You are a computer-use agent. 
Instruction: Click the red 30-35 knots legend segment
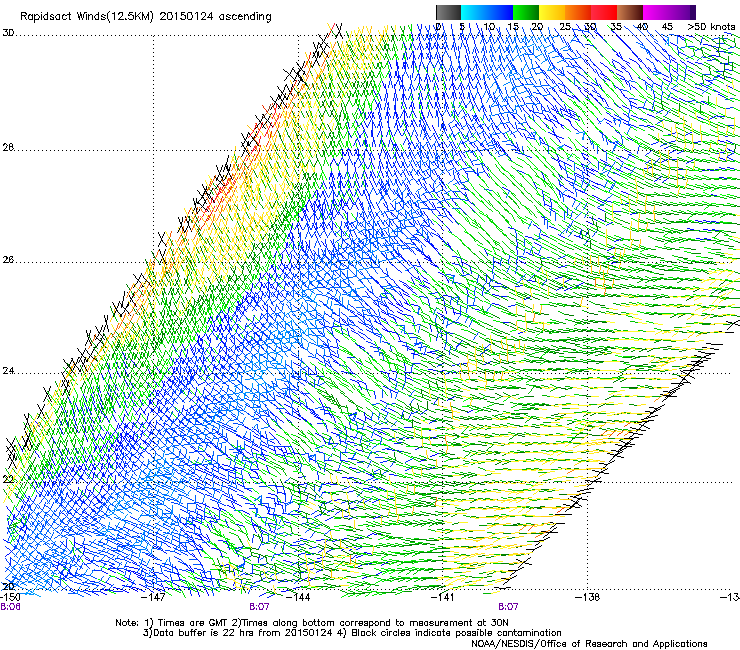[604, 12]
